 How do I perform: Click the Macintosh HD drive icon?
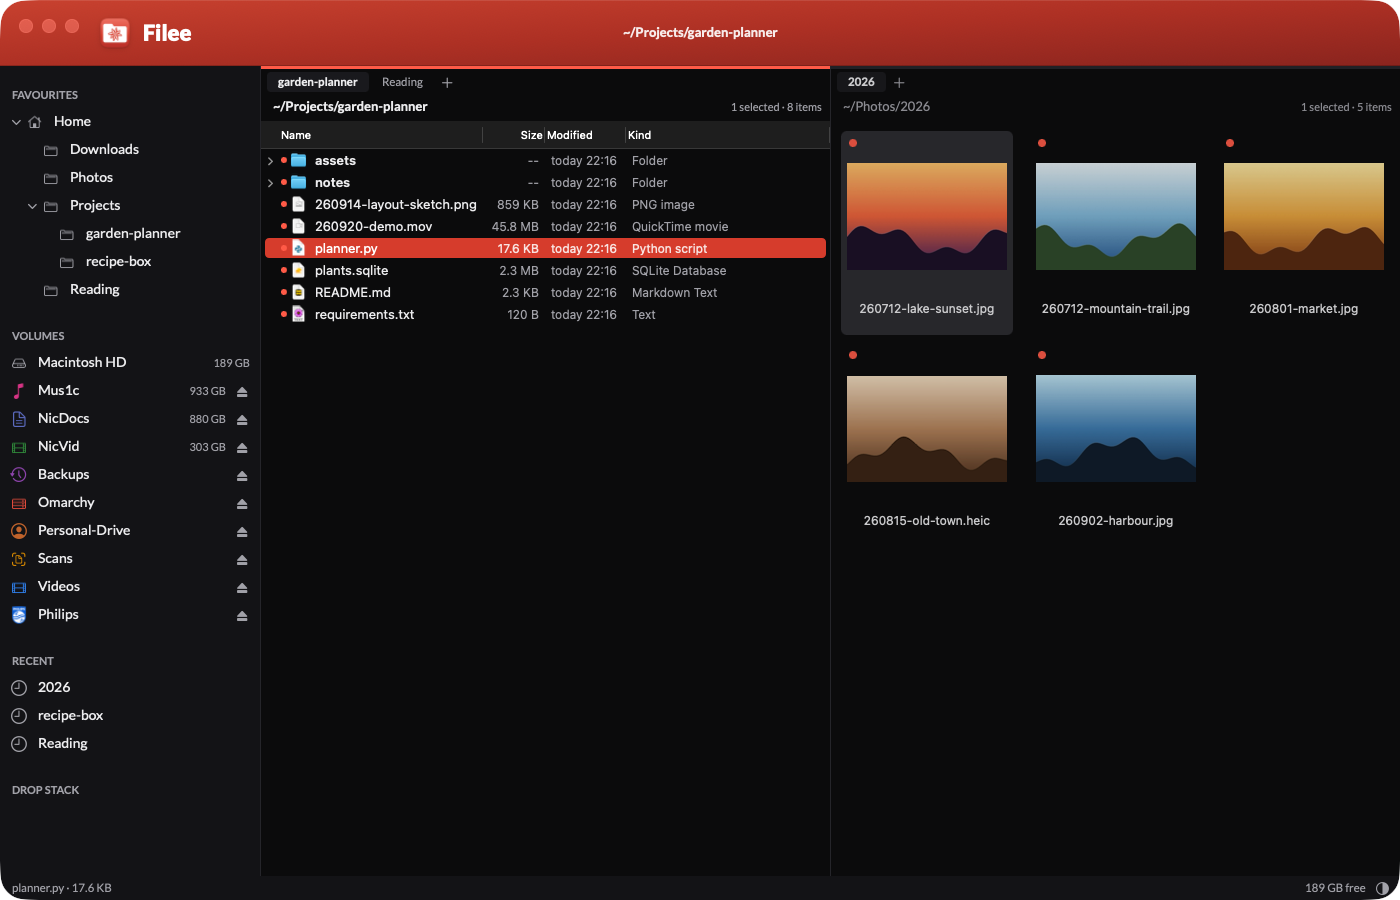tap(19, 363)
